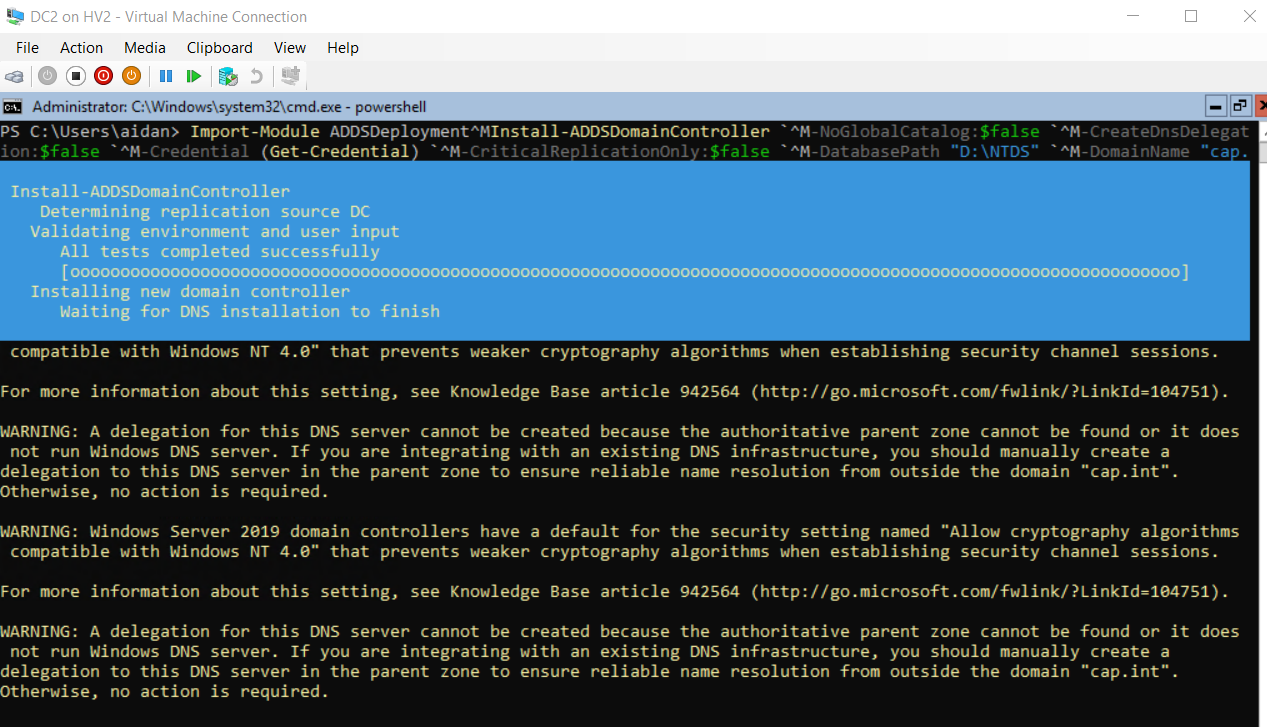Screen dimensions: 1267x727
Task: Minimize the Virtual Machine Connection window
Action: pyautogui.click(x=1133, y=17)
